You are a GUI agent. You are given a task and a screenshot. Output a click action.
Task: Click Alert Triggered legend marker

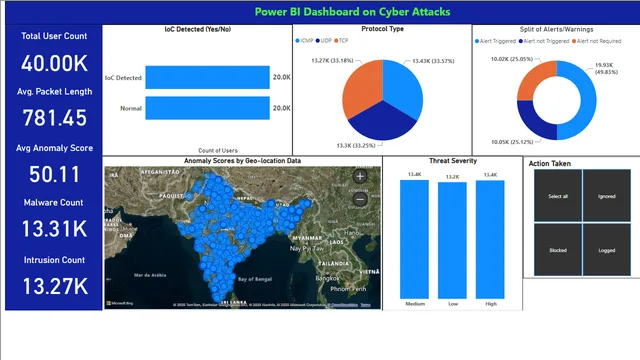(477, 41)
